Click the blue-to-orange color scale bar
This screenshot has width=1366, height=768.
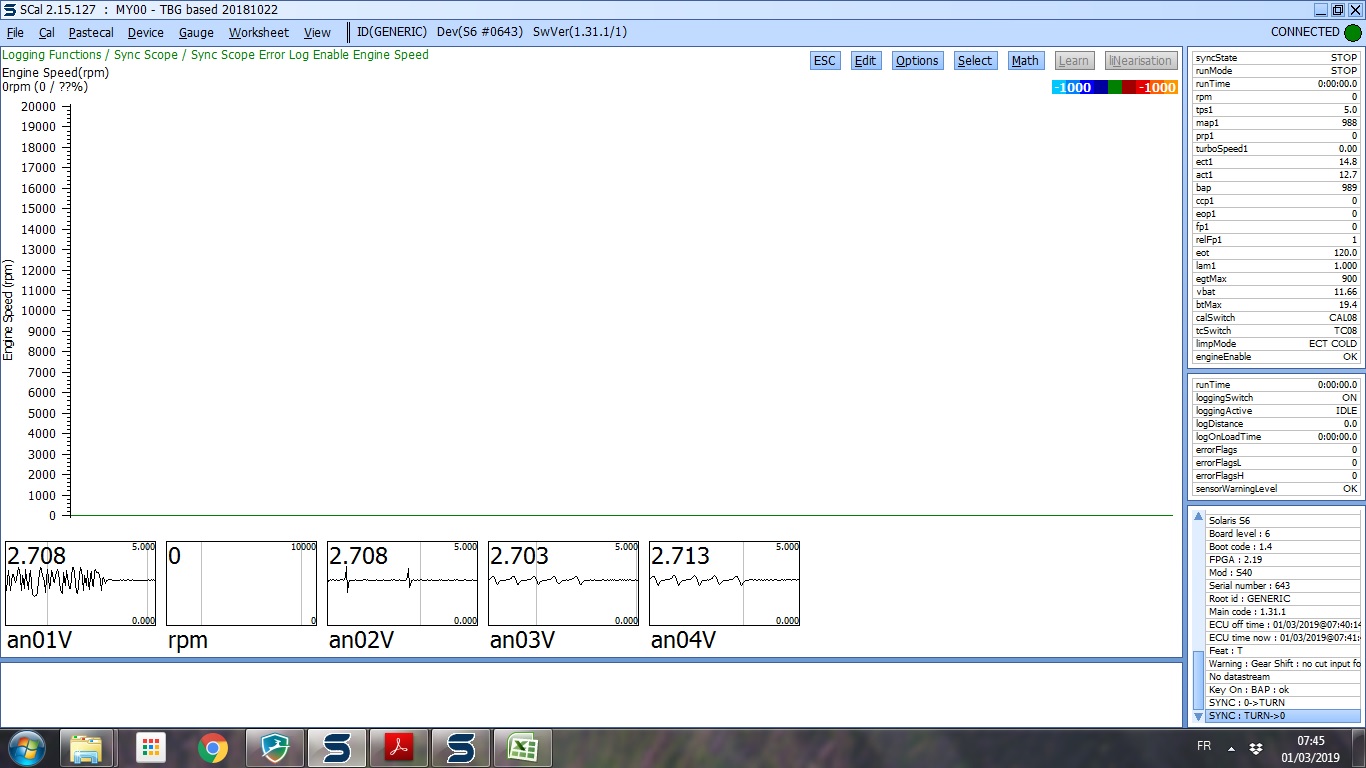pos(1114,87)
